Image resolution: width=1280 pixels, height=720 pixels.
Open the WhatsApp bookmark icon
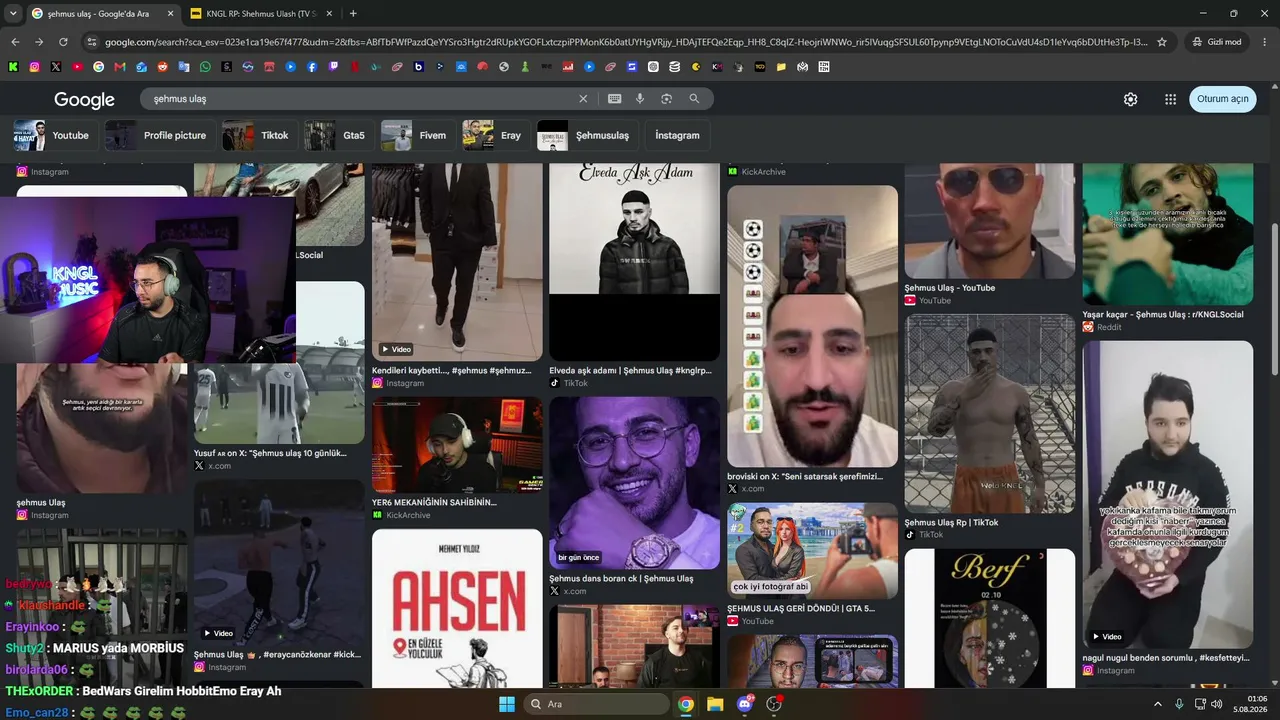[x=205, y=67]
